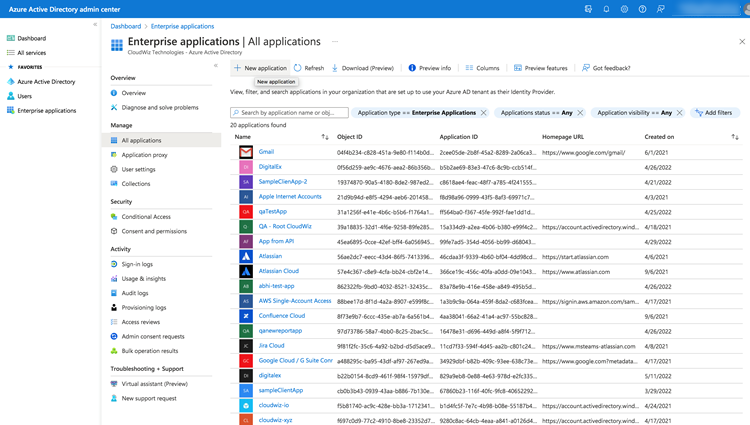750x425 pixels.
Task: Click the New application button
Action: point(260,68)
